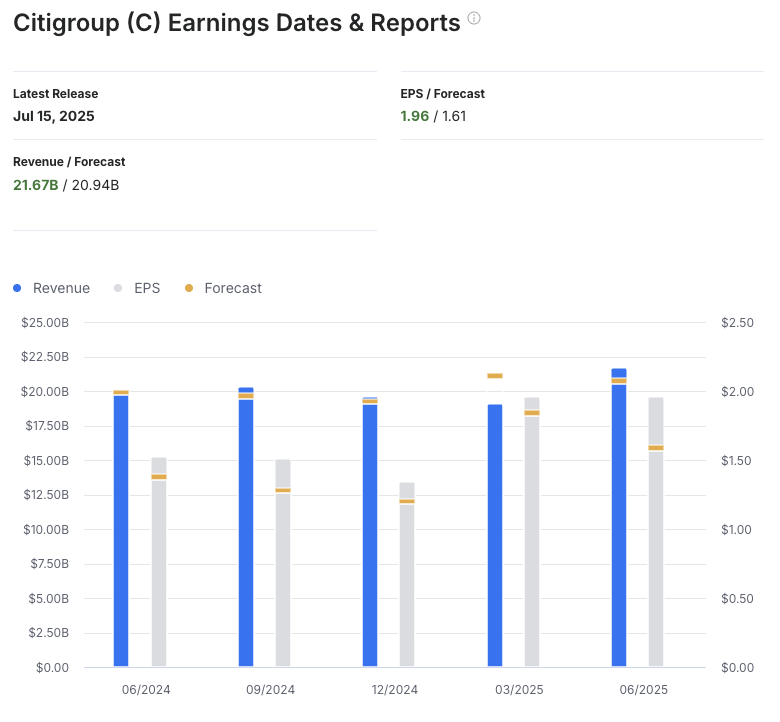
Task: Click the 06/2024 EPS forecast marker
Action: pyautogui.click(x=159, y=477)
